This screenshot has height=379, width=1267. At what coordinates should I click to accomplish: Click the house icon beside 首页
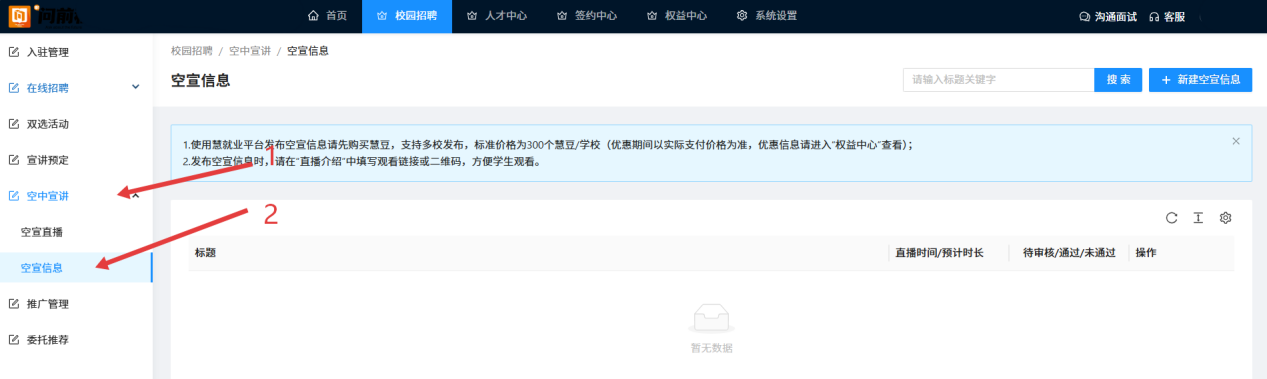point(314,16)
